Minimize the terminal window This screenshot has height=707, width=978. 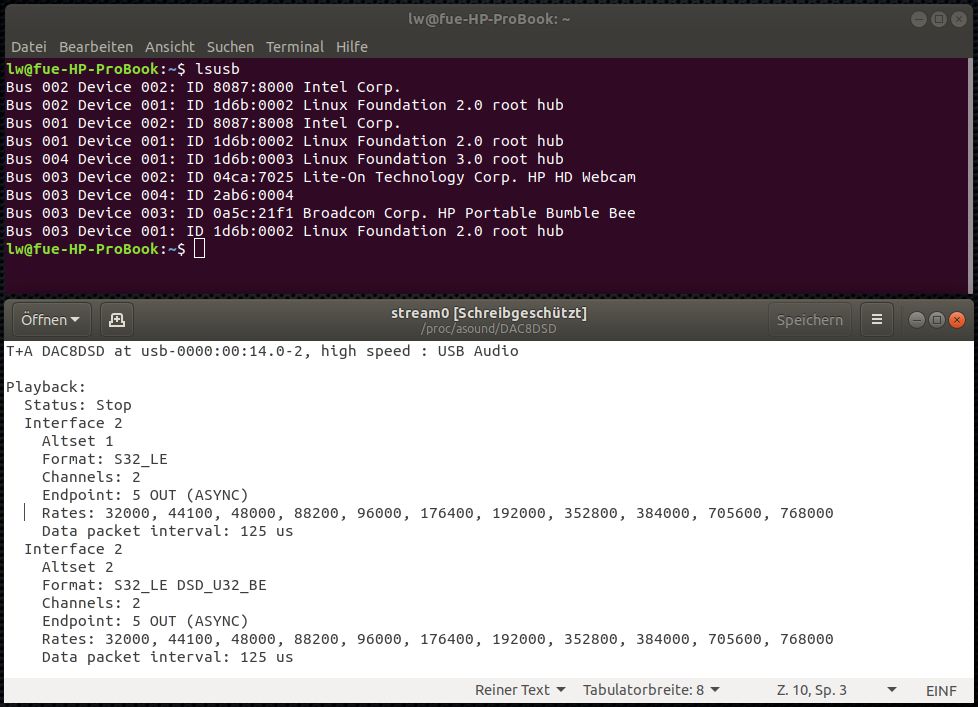click(918, 19)
